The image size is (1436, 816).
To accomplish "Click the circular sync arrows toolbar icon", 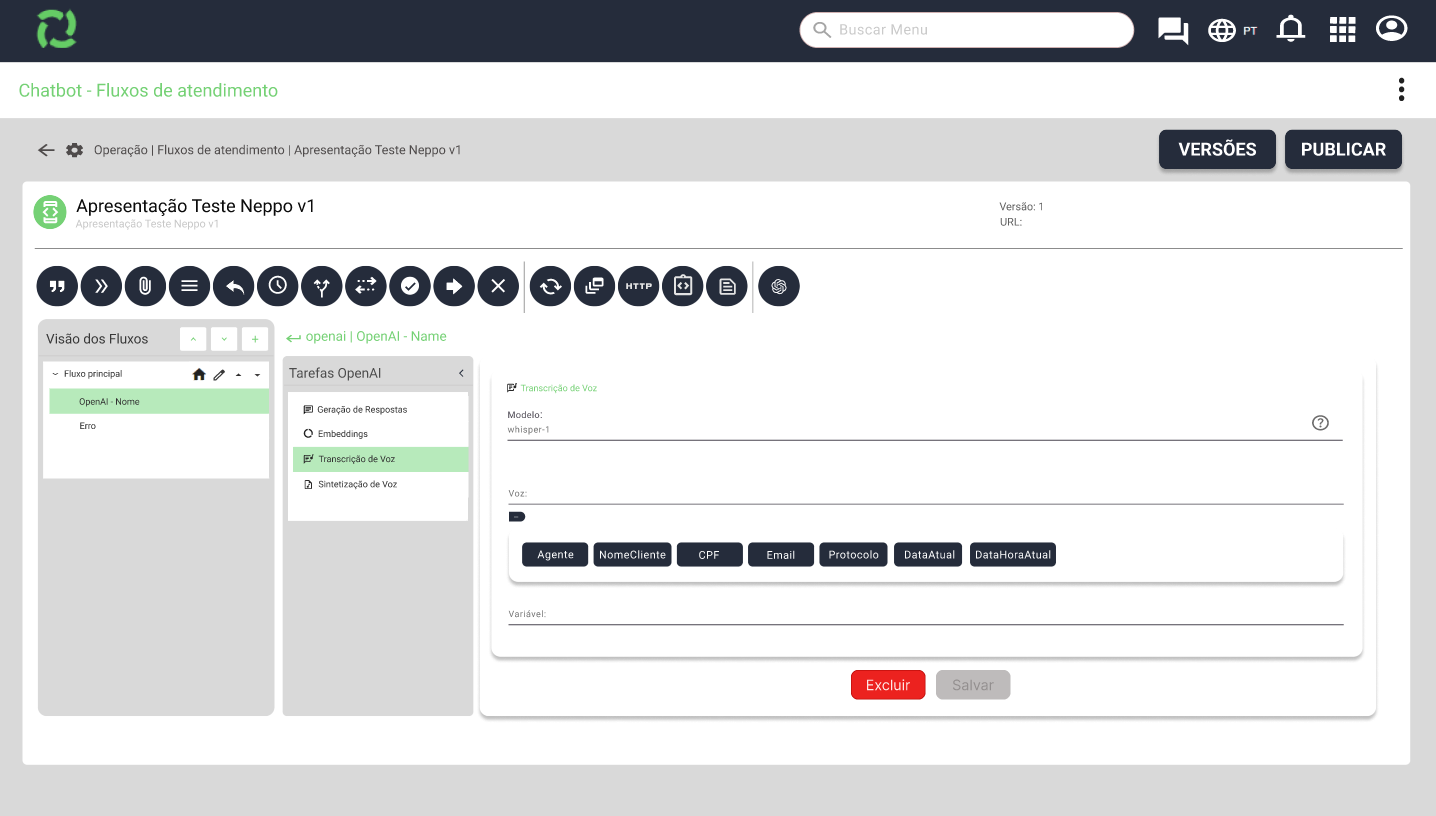I will tap(551, 286).
